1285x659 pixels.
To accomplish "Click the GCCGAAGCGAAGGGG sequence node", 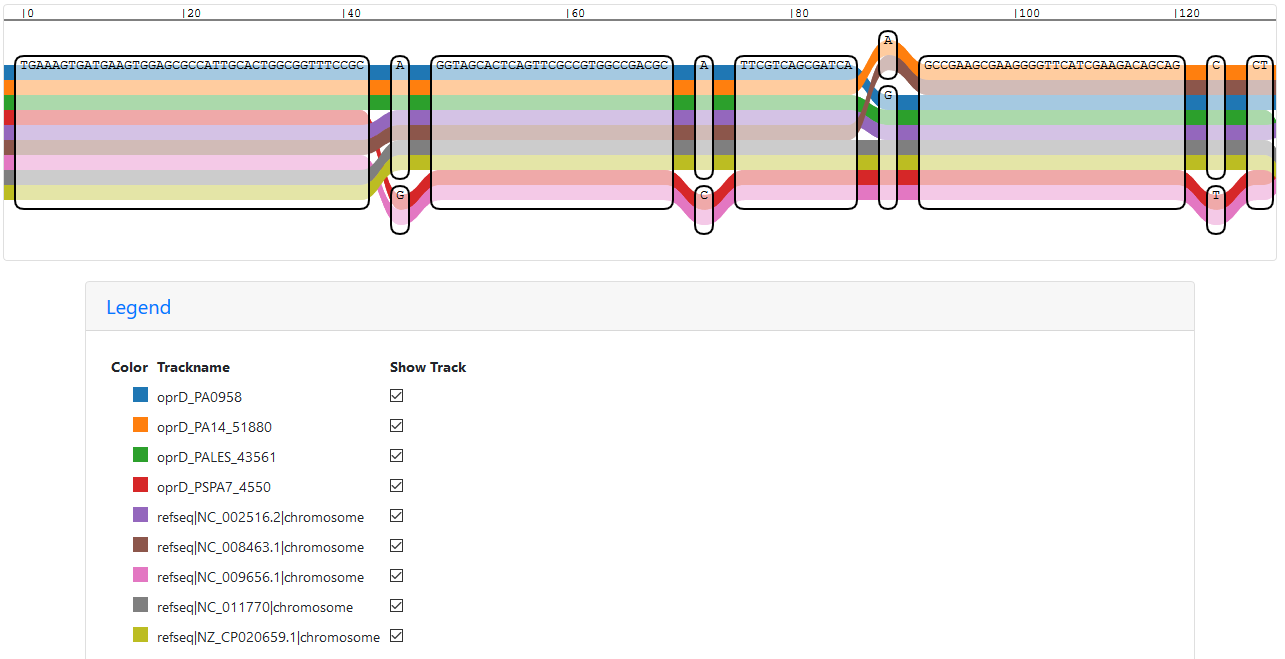I will tap(1051, 66).
